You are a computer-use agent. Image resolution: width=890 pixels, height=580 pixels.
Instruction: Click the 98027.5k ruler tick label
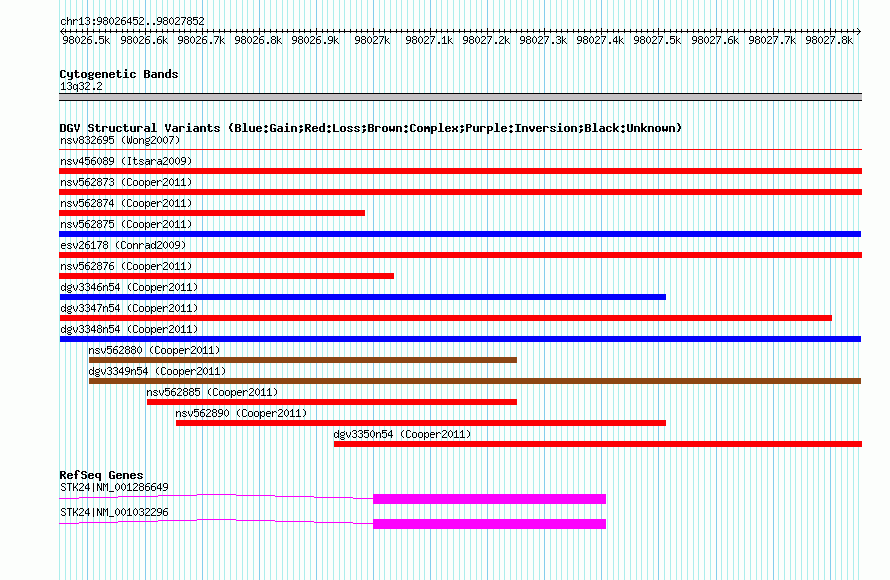(657, 40)
